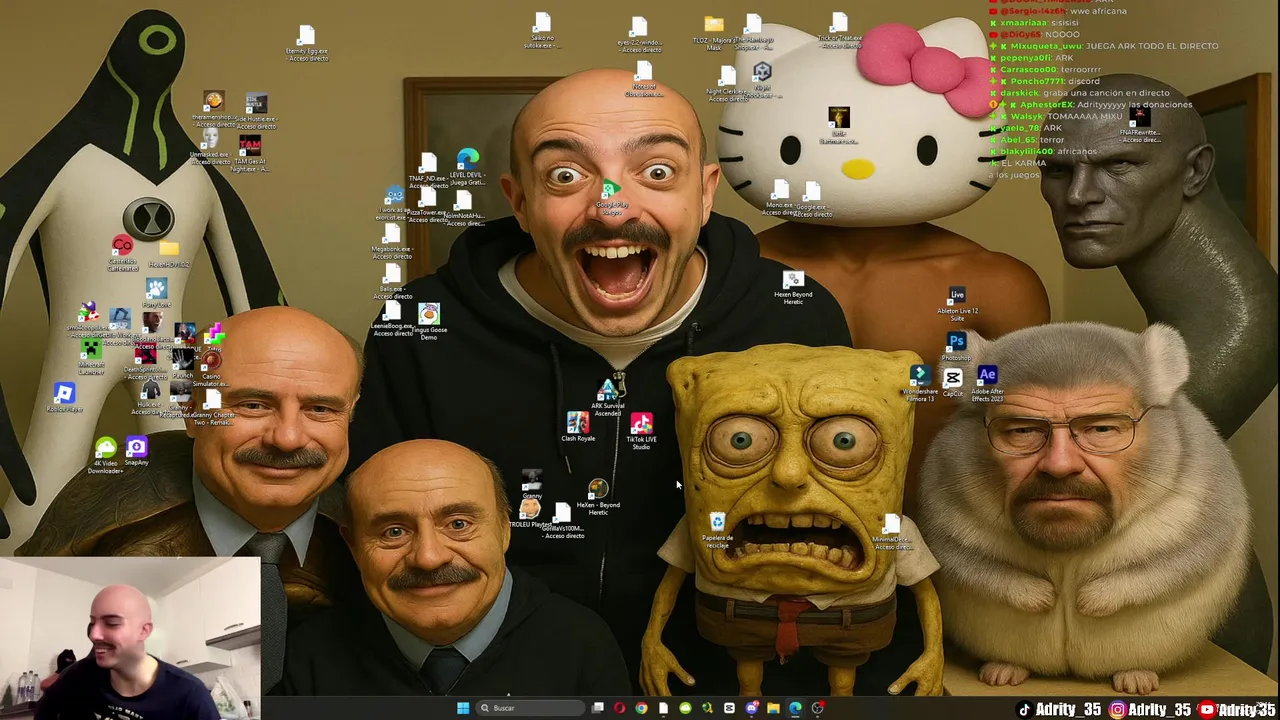Open 4K Video Downloader+
This screenshot has width=1280, height=720.
105,447
